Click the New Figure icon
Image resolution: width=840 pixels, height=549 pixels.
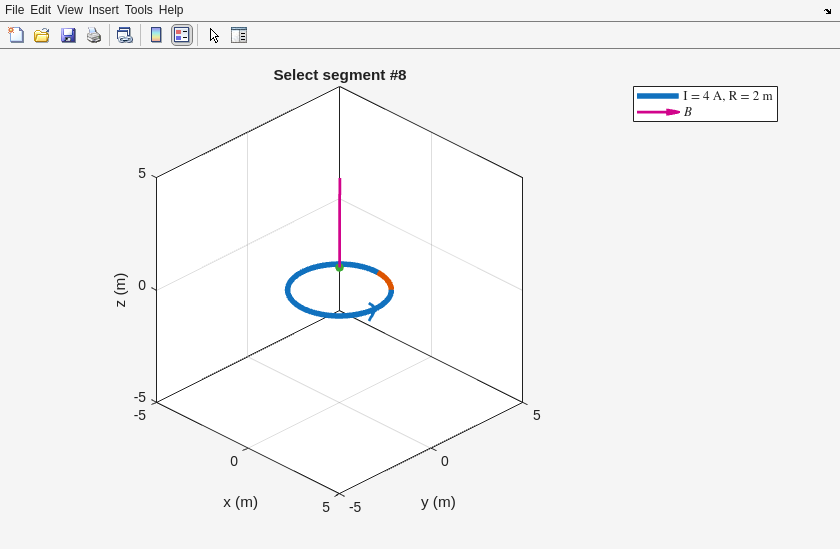click(16, 35)
